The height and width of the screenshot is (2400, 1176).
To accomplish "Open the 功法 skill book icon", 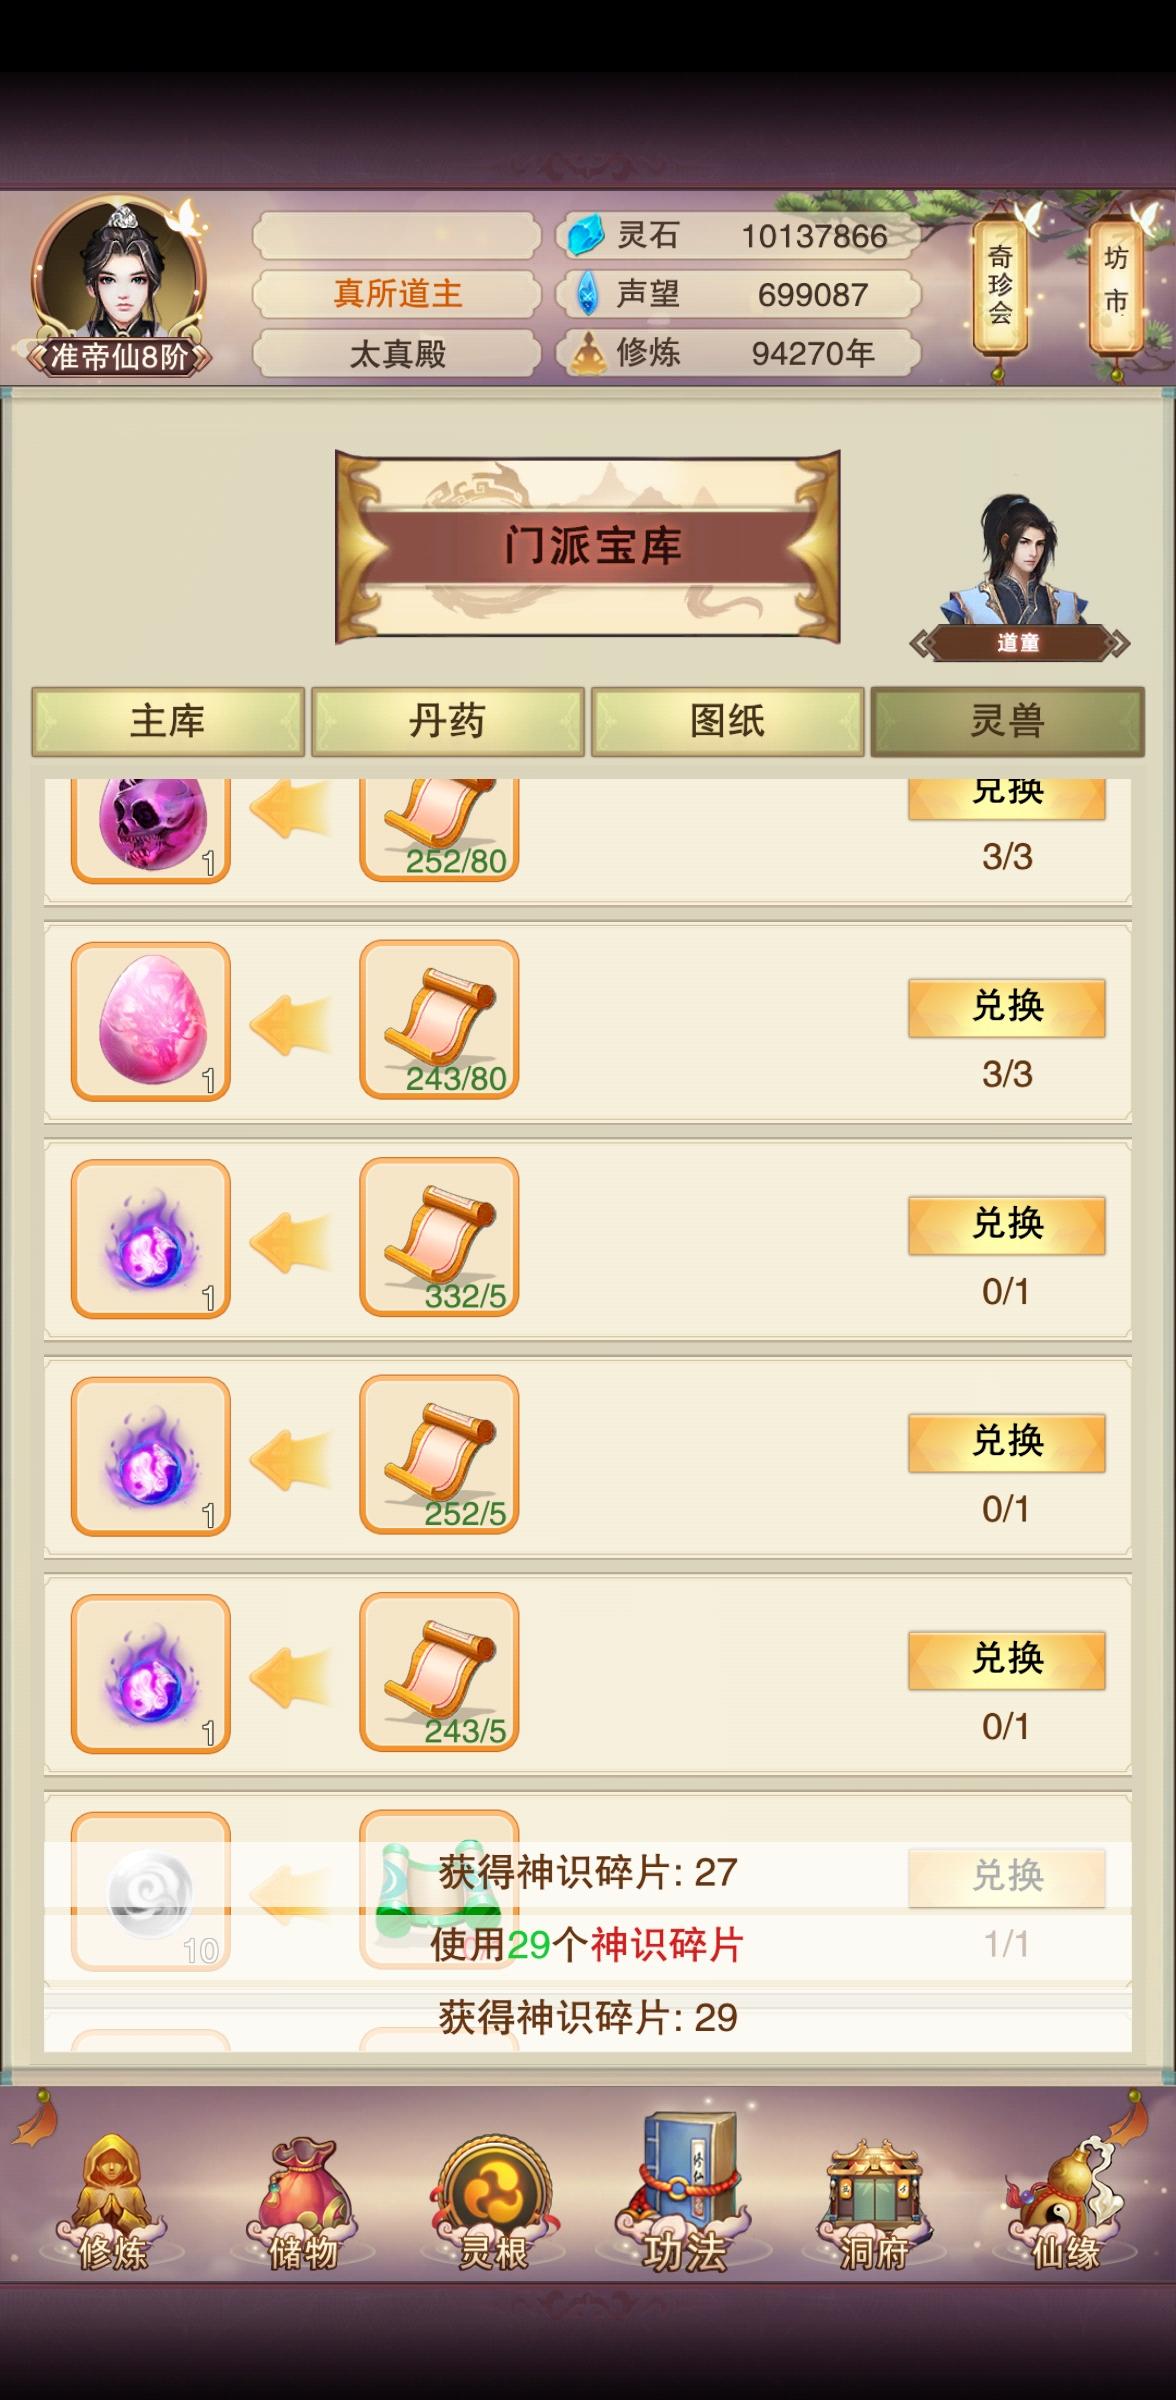I will click(684, 2193).
